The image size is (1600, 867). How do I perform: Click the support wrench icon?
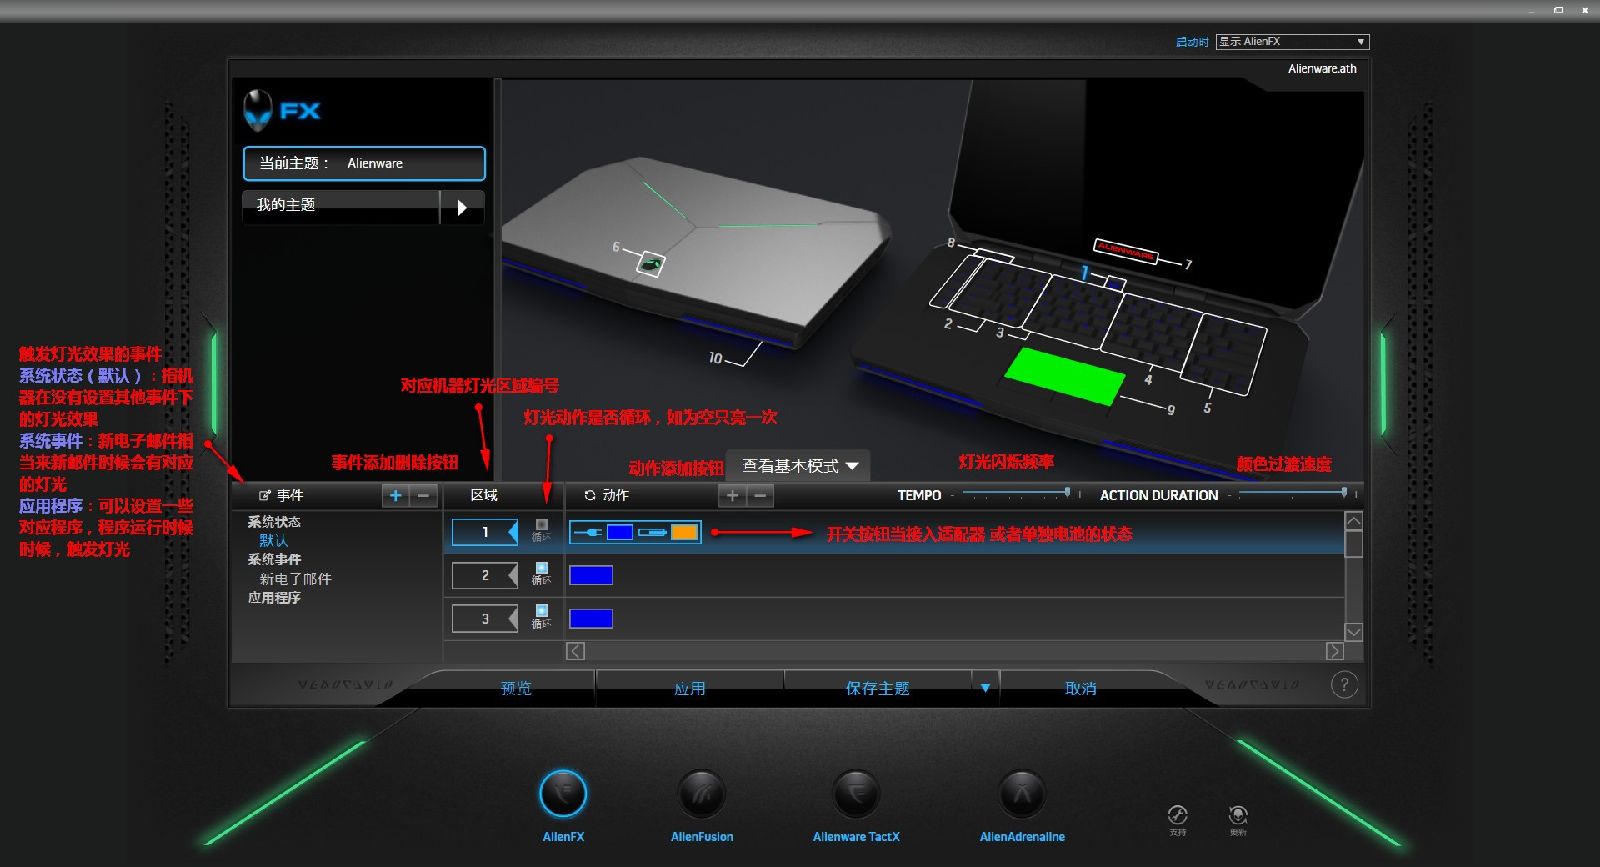coord(1178,814)
